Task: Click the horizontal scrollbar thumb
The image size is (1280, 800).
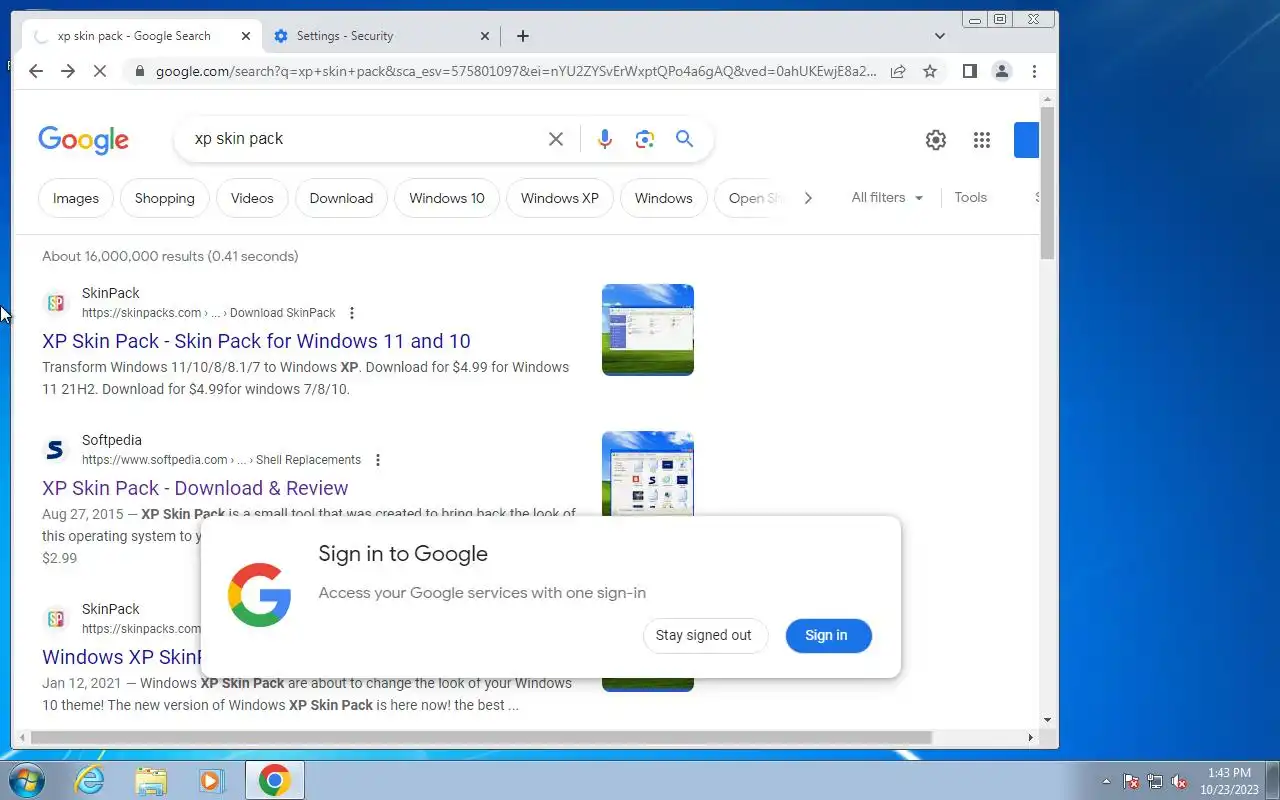Action: pyautogui.click(x=481, y=738)
